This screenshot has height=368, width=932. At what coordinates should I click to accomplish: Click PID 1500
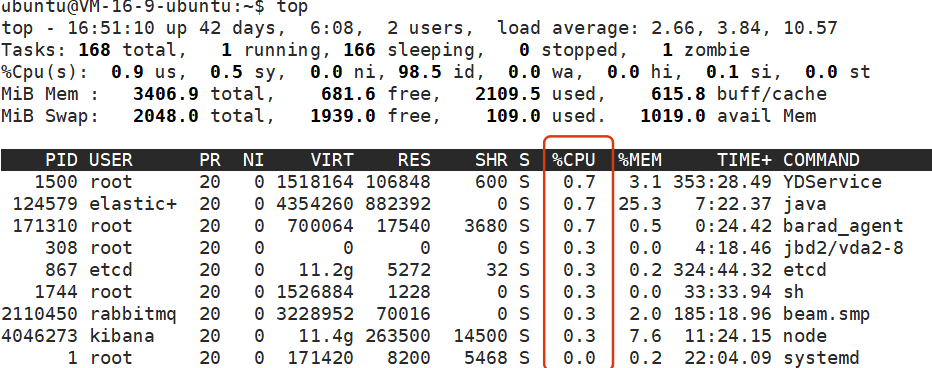point(56,182)
